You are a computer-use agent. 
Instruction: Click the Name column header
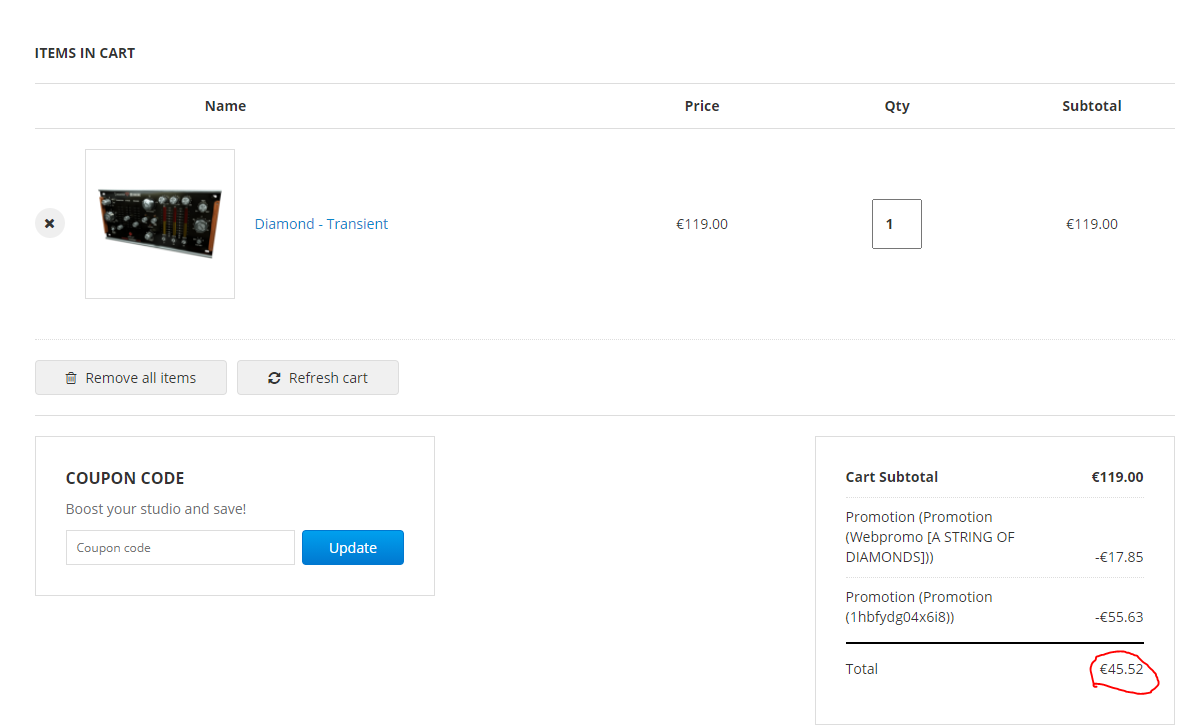[x=225, y=106]
